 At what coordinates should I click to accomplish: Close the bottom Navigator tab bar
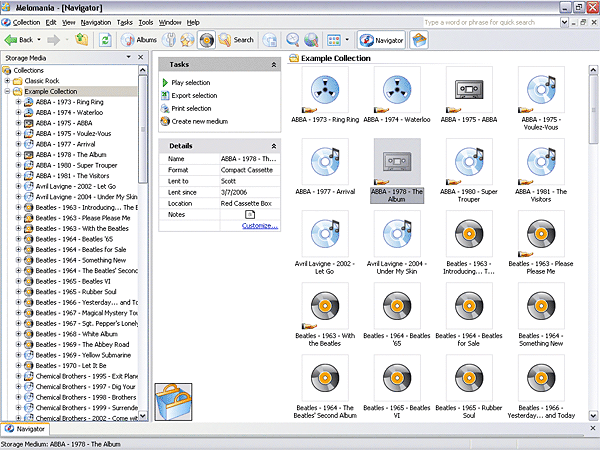[x=593, y=428]
